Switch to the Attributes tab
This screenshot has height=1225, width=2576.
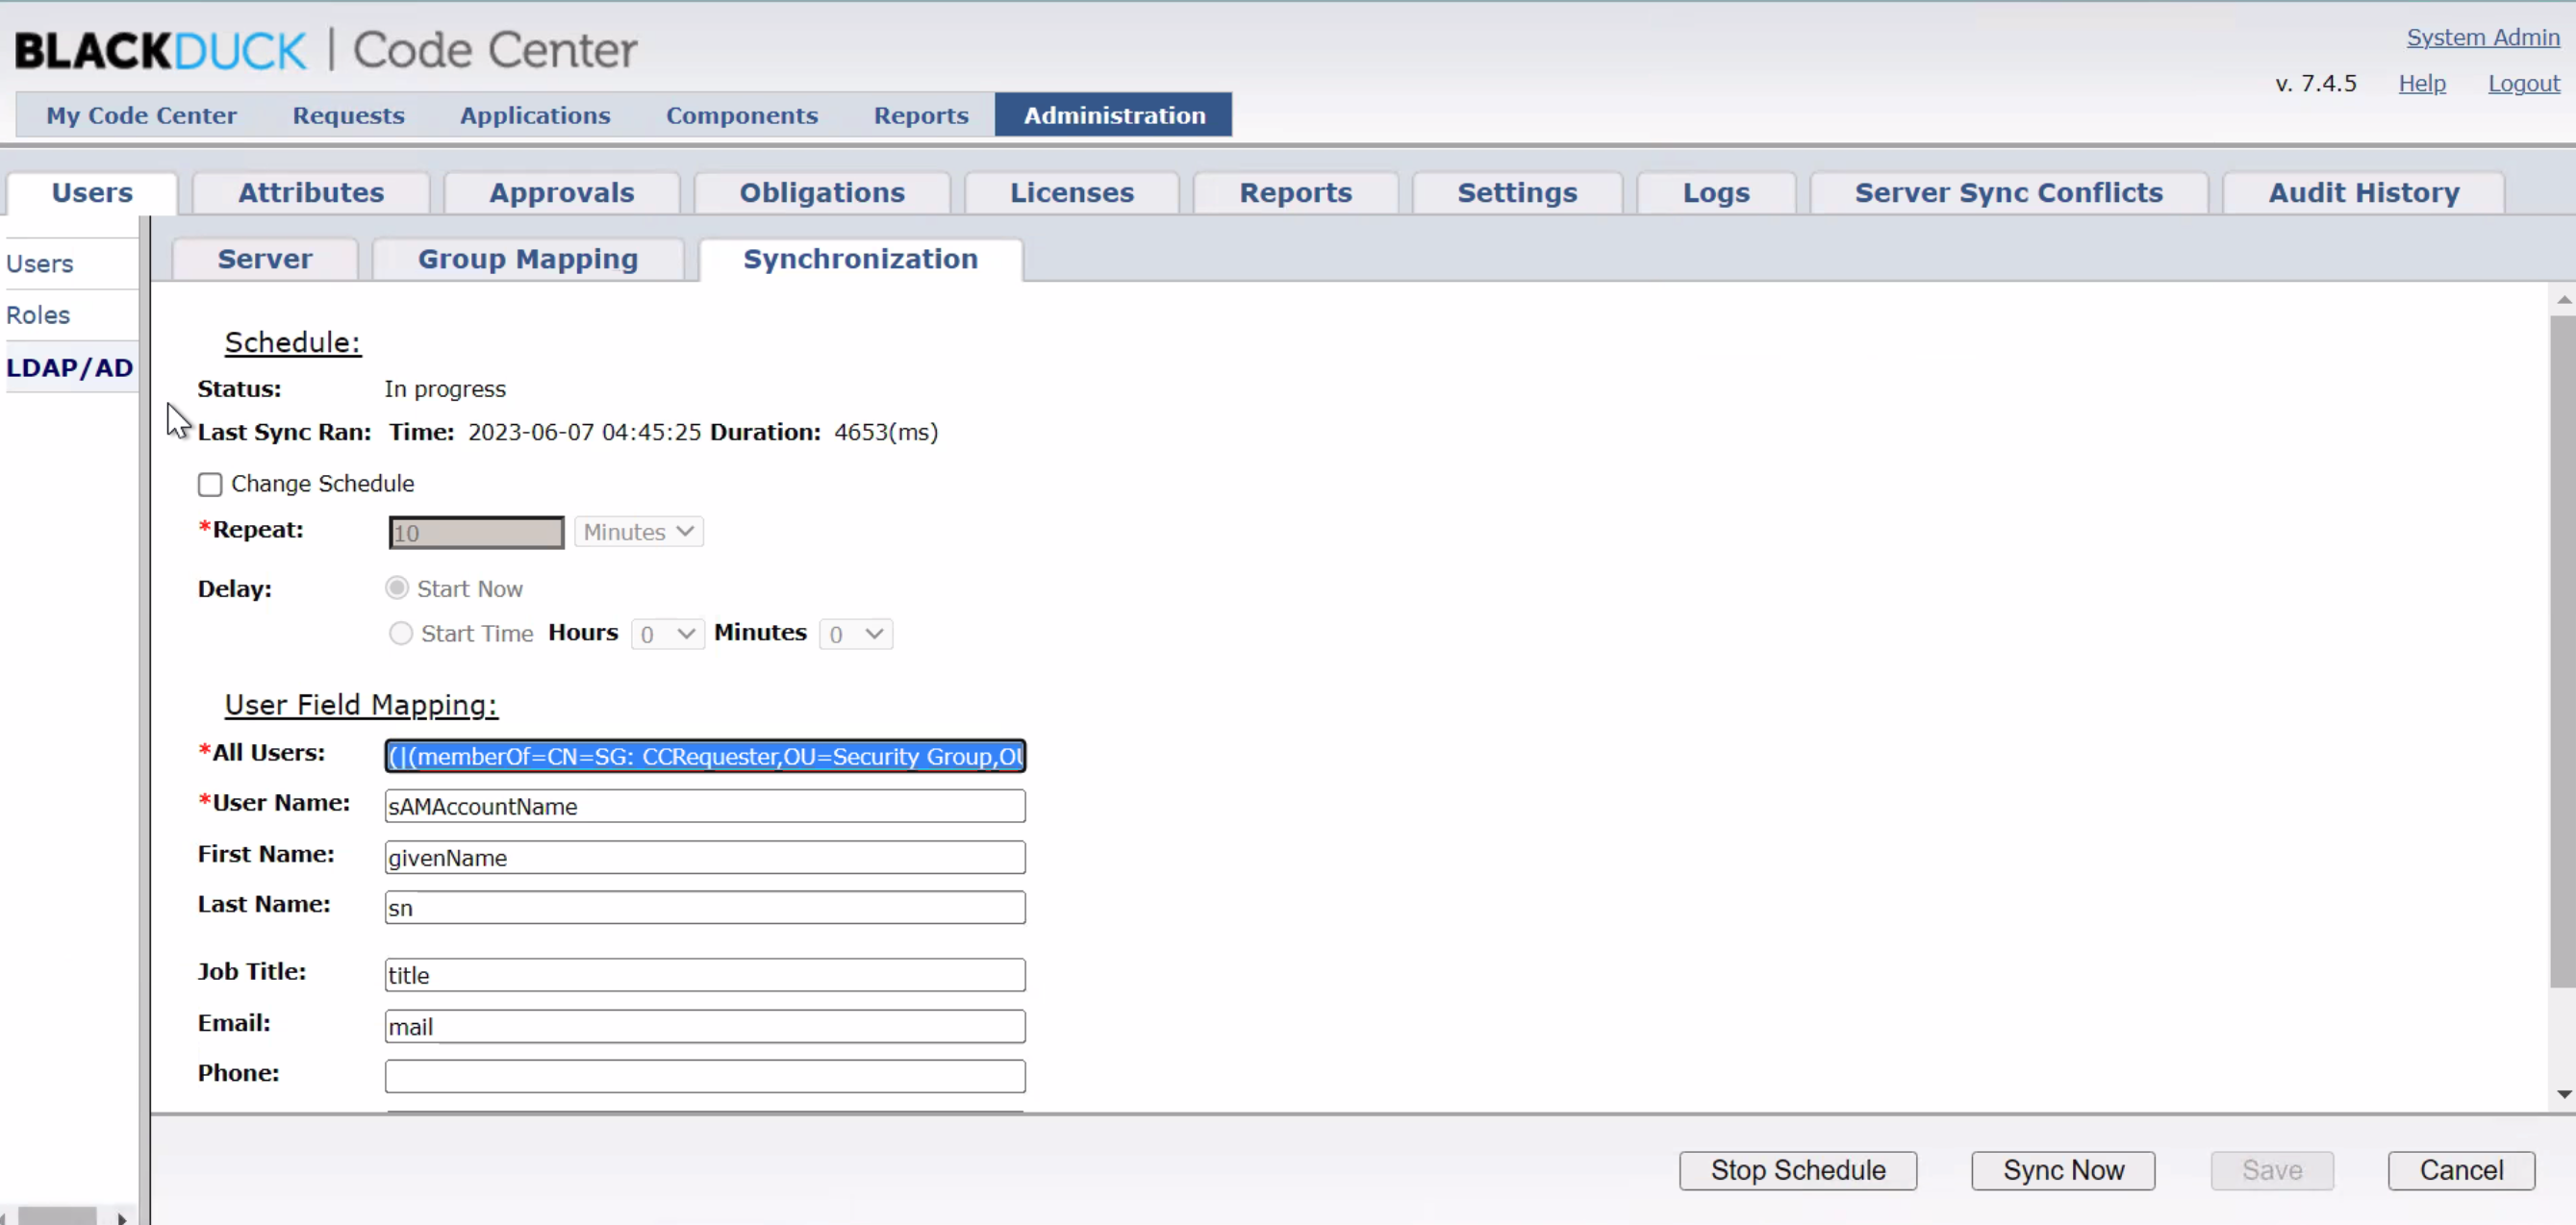(311, 193)
